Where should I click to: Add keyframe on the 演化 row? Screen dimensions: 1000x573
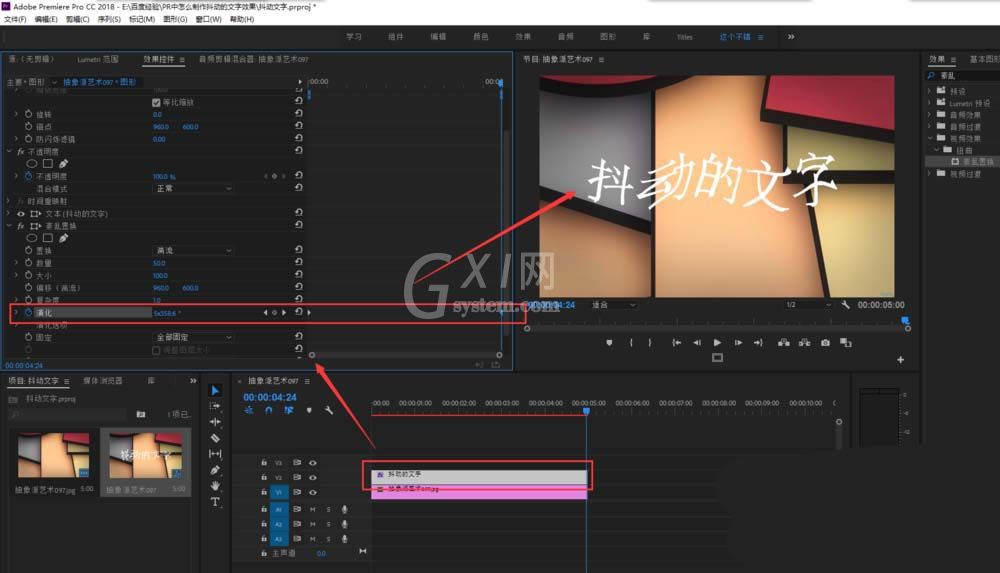(x=275, y=313)
